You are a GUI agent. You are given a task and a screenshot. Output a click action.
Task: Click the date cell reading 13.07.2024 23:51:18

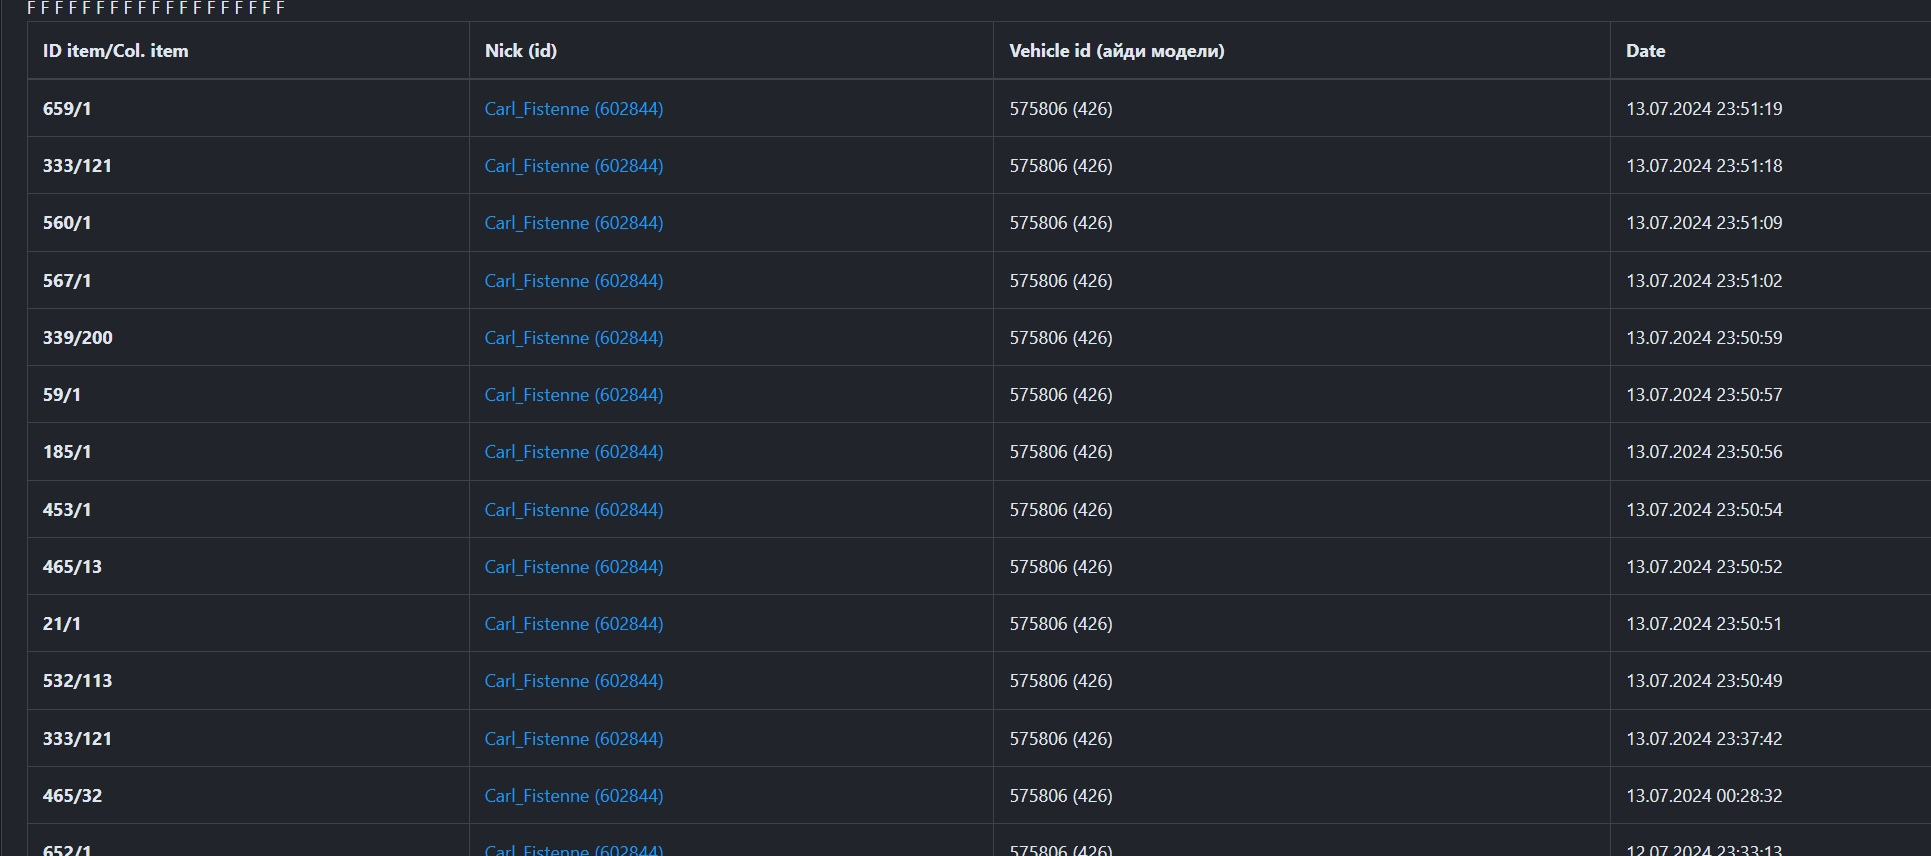1703,166
